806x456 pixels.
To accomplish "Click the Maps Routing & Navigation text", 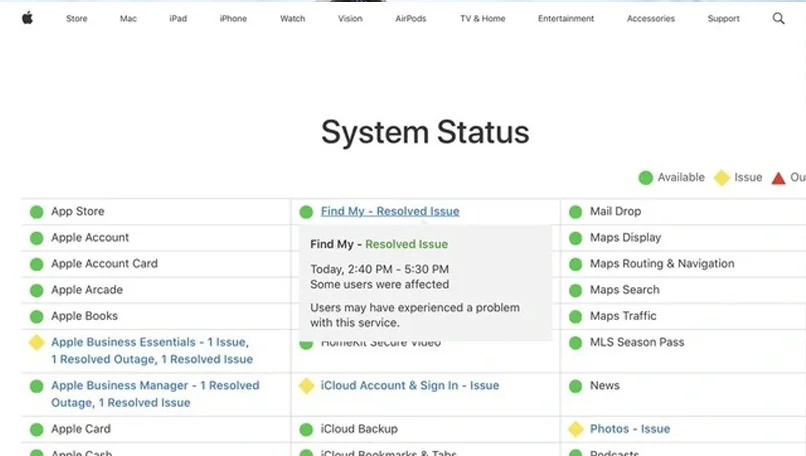I will tap(662, 264).
